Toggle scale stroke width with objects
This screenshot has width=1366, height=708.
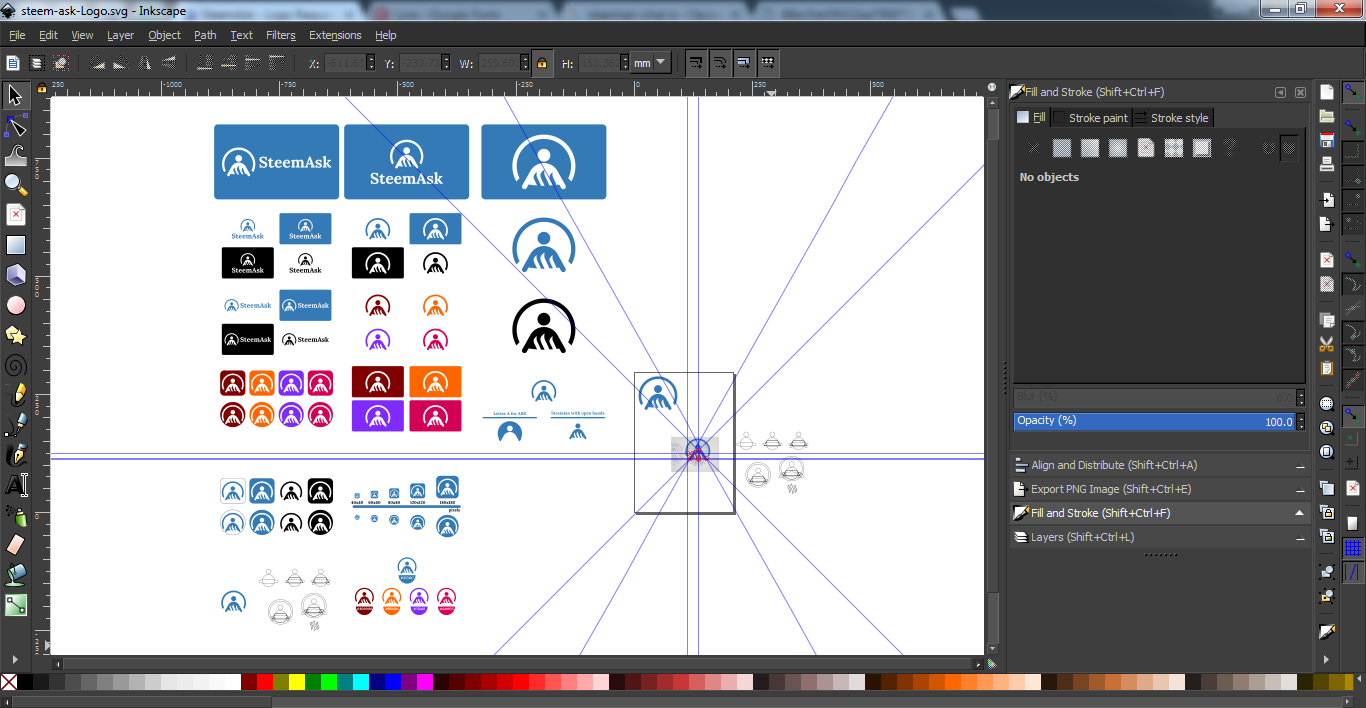click(x=695, y=63)
